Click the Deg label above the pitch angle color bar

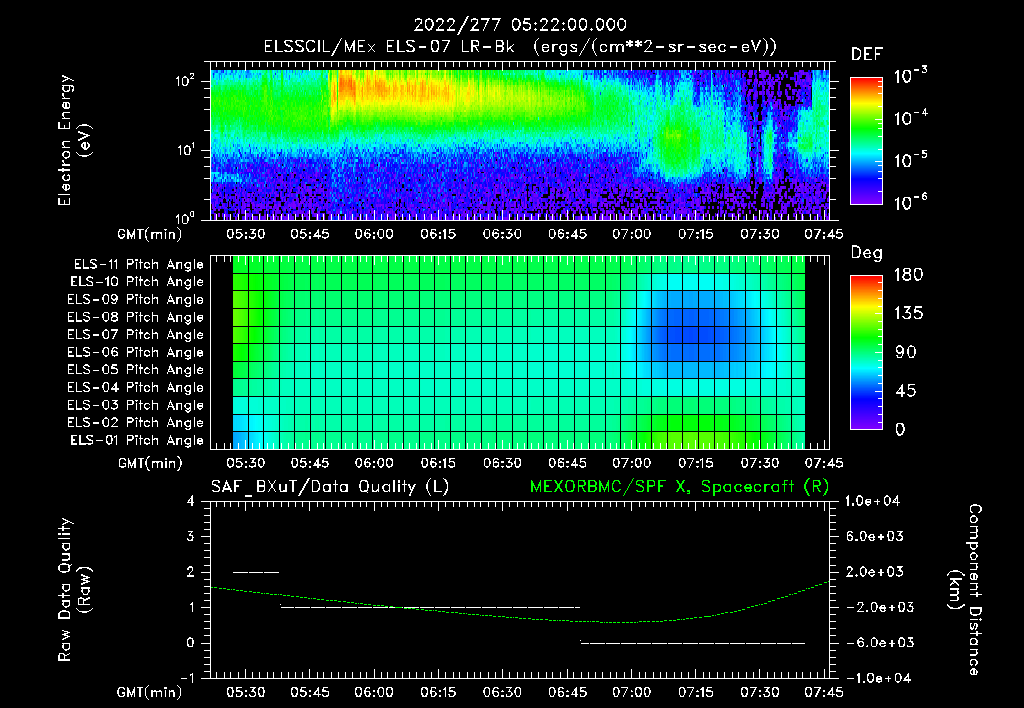pos(867,253)
